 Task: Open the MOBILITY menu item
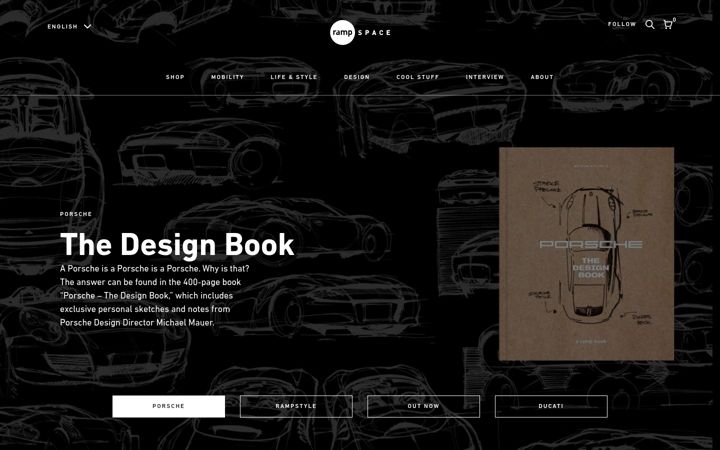[227, 77]
